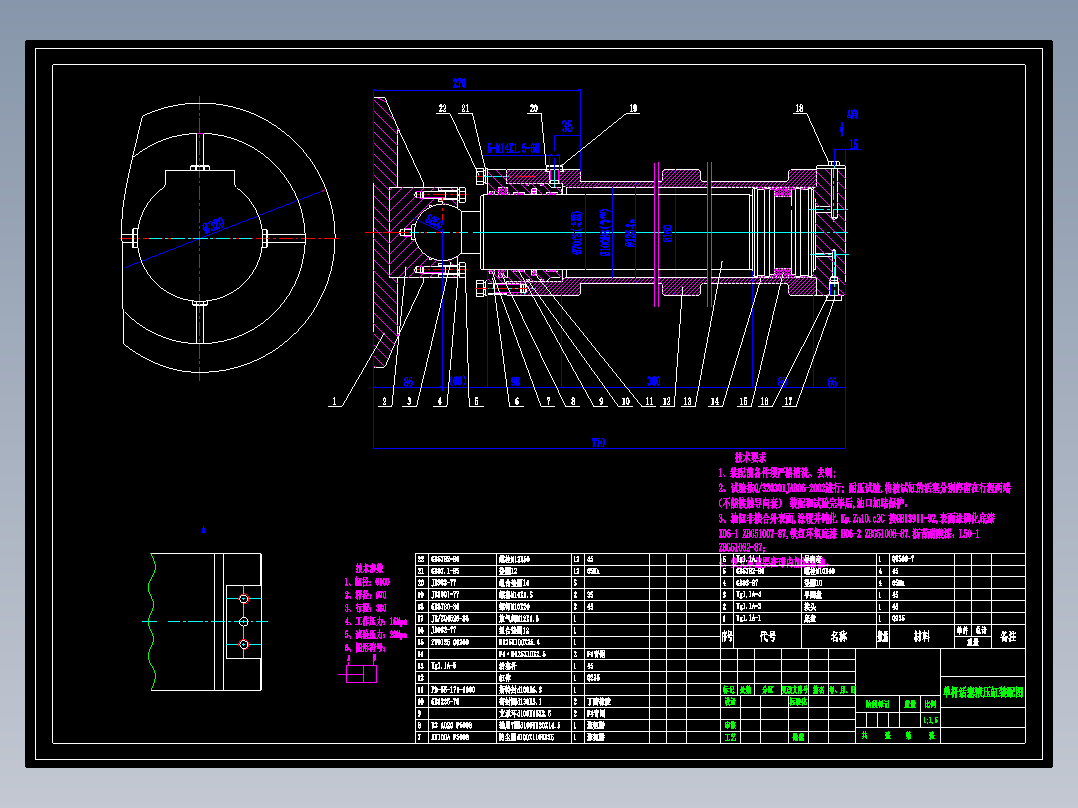The height and width of the screenshot is (808, 1078).
Task: Click the 技术要求 heading in magenta
Action: point(750,457)
